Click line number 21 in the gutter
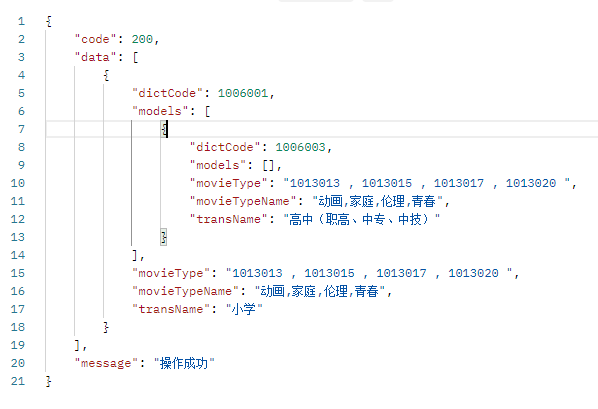 pyautogui.click(x=18, y=381)
